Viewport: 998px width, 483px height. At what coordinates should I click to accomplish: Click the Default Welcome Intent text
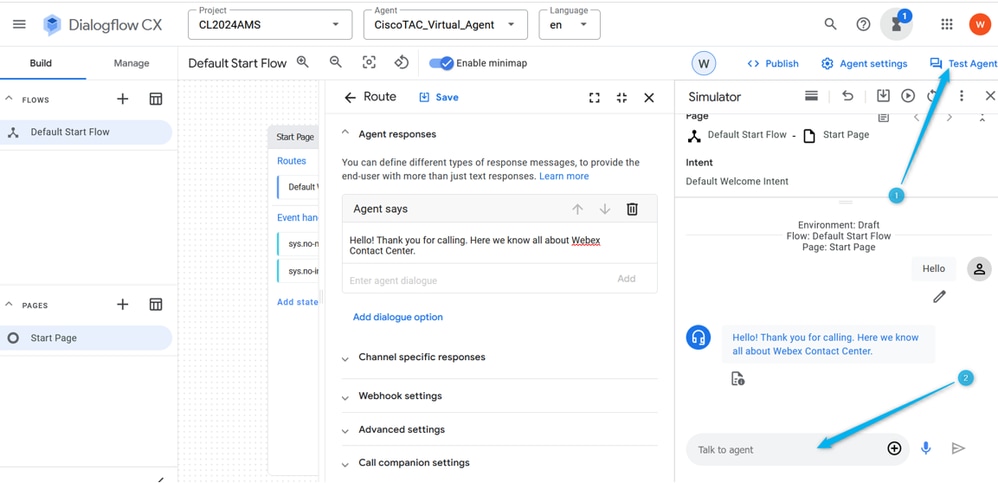[737, 181]
